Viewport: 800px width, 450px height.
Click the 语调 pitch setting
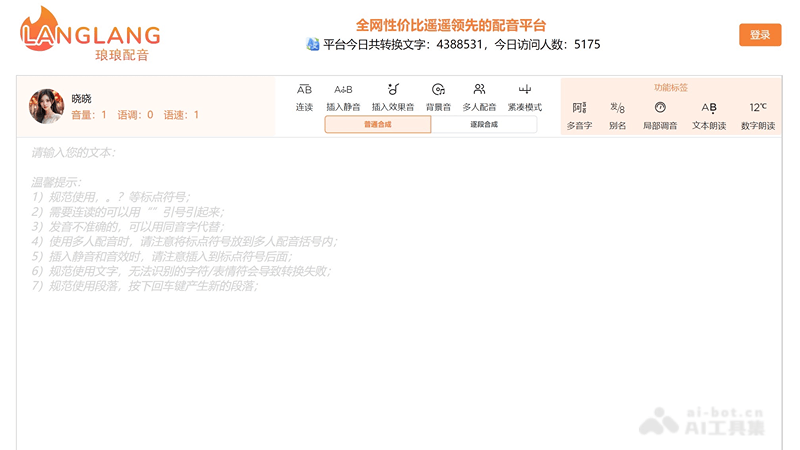pyautogui.click(x=135, y=115)
